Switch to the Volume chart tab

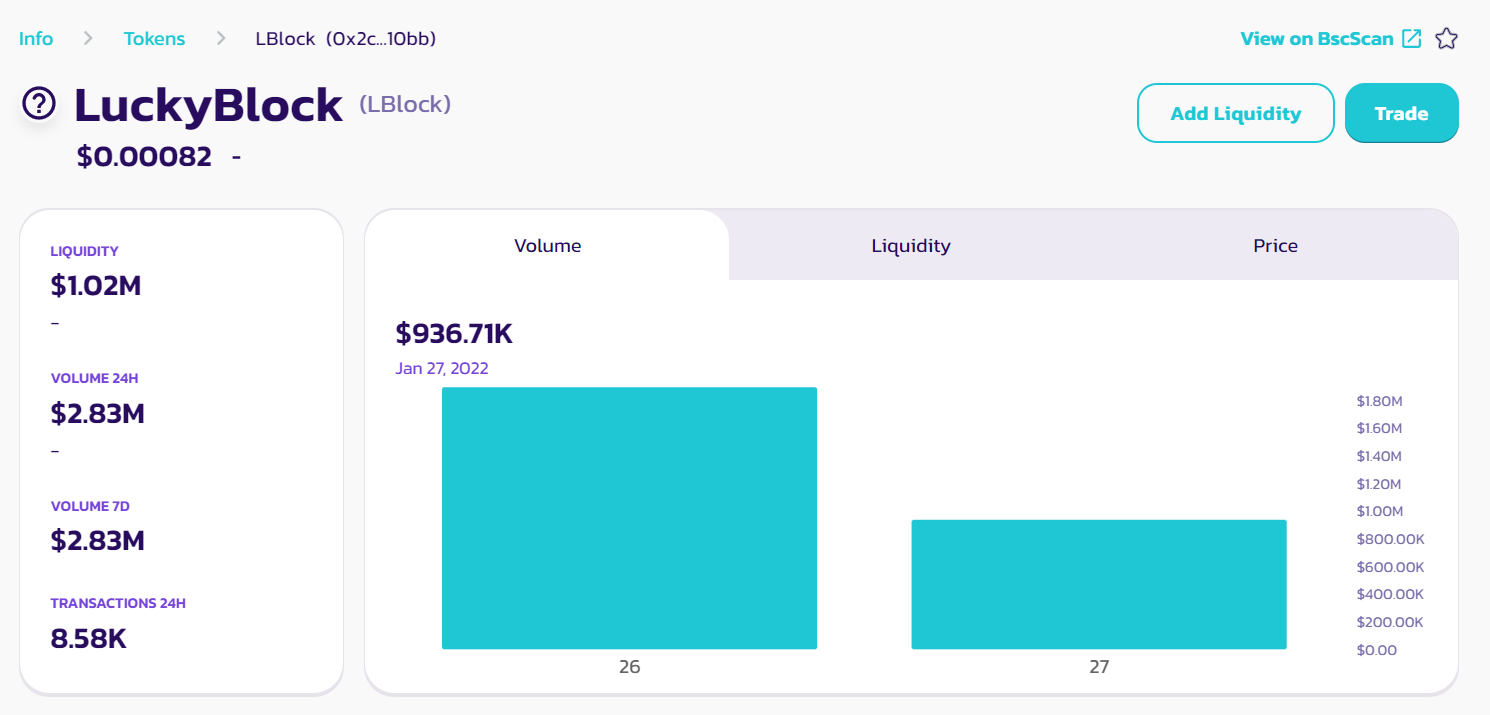[547, 245]
